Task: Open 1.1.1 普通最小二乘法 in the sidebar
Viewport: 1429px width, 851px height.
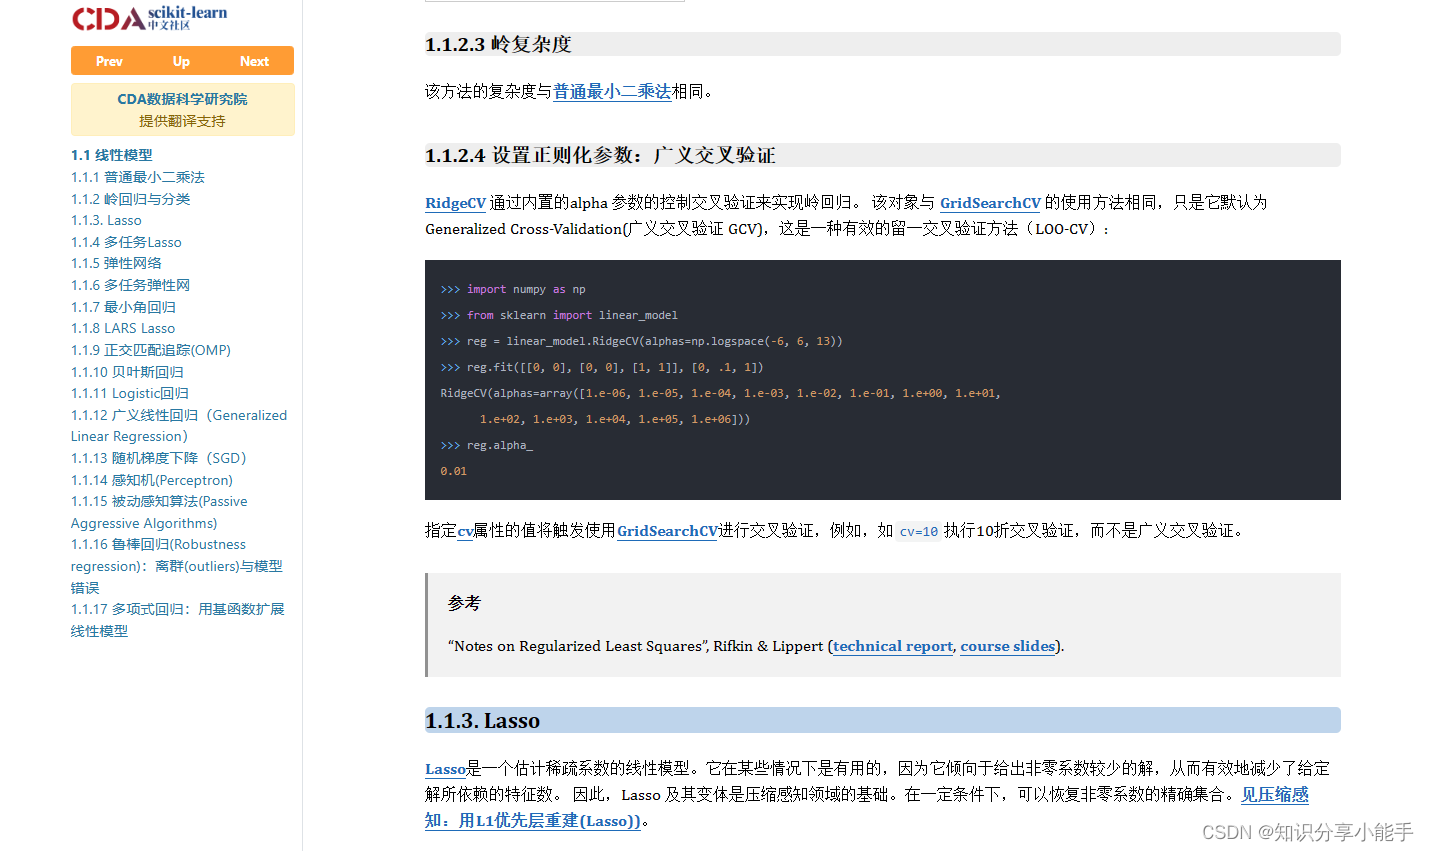Action: (138, 177)
